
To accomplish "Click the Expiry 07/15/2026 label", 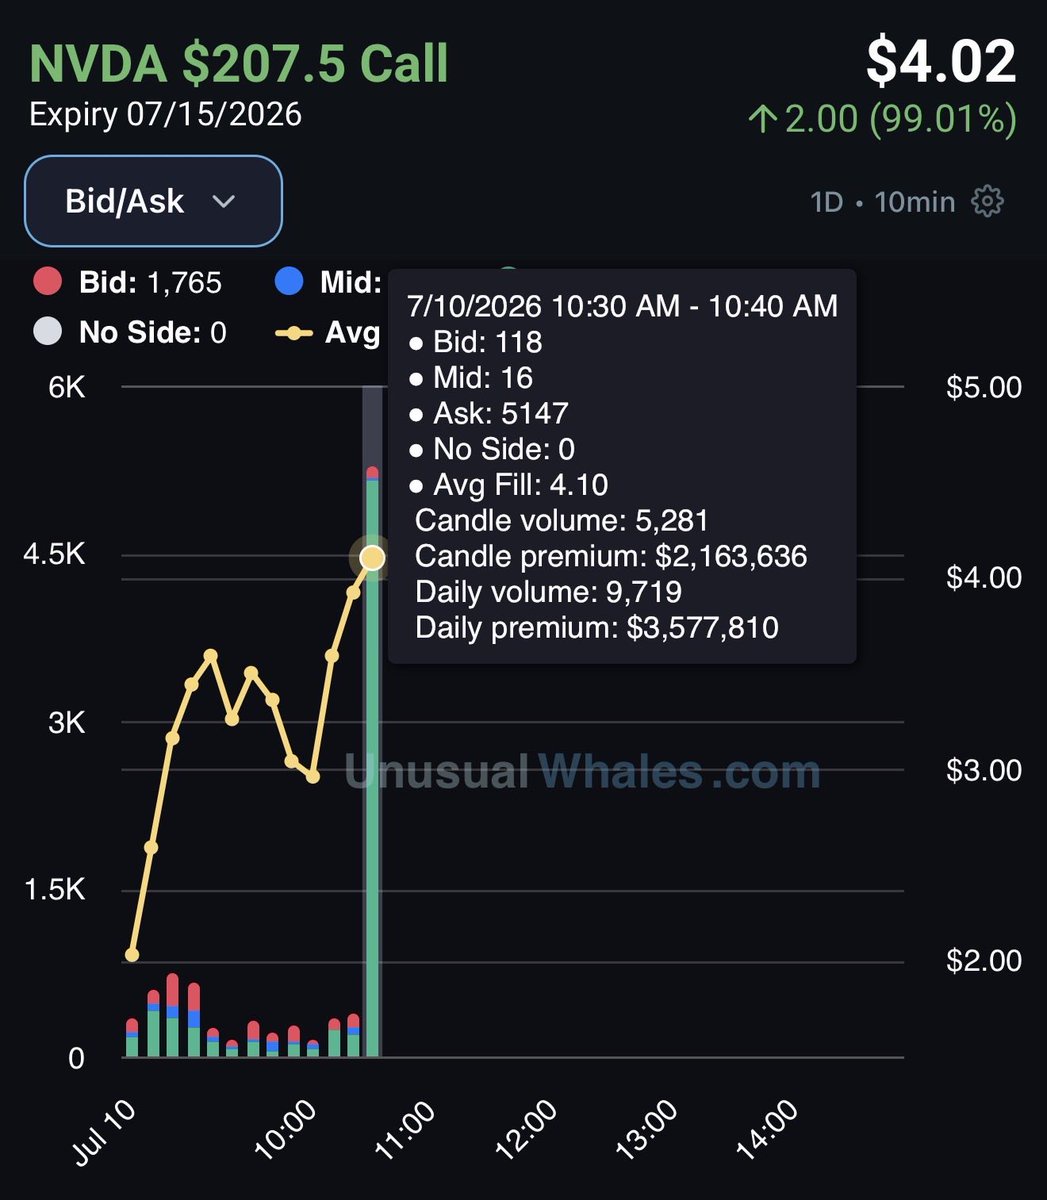I will (166, 114).
